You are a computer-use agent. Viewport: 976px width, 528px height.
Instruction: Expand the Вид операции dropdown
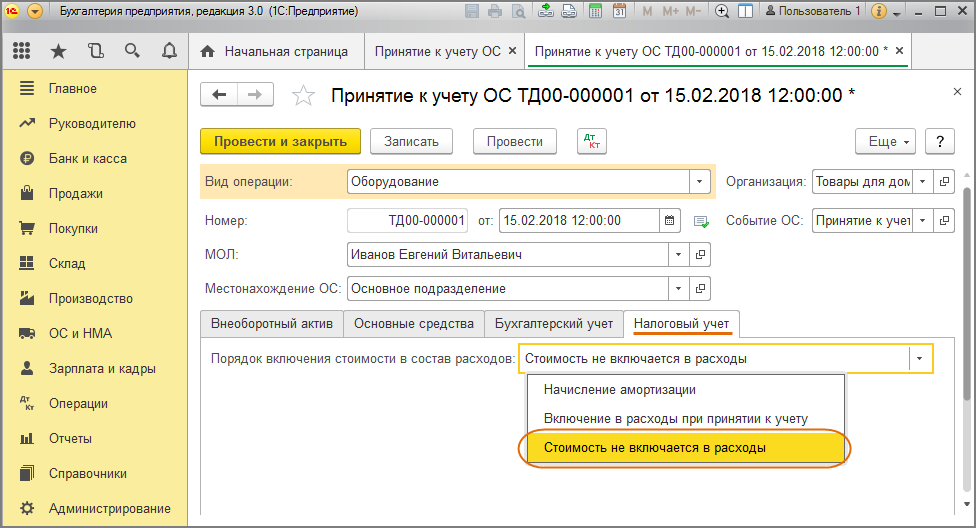point(699,182)
